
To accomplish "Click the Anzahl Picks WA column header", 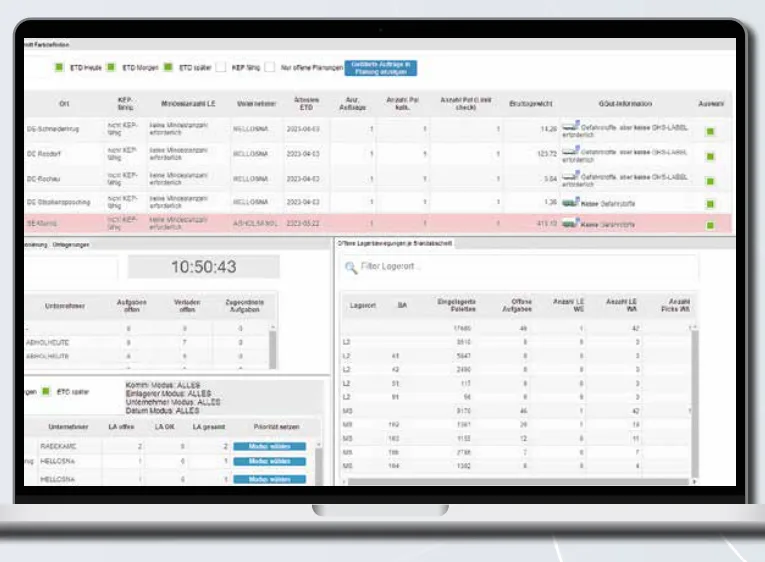I will 675,305.
